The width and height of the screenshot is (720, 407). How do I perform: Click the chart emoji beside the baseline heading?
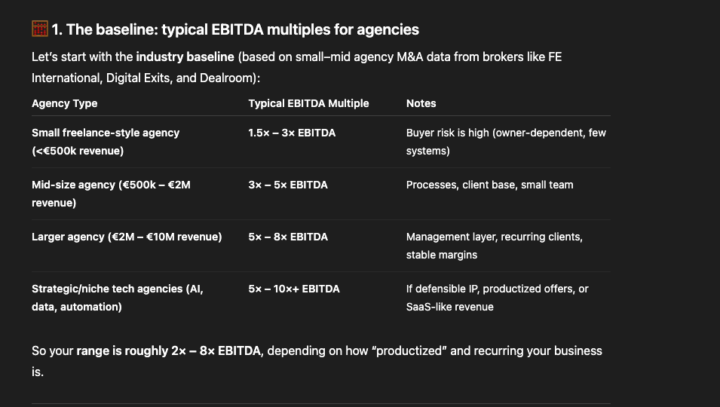coord(40,30)
